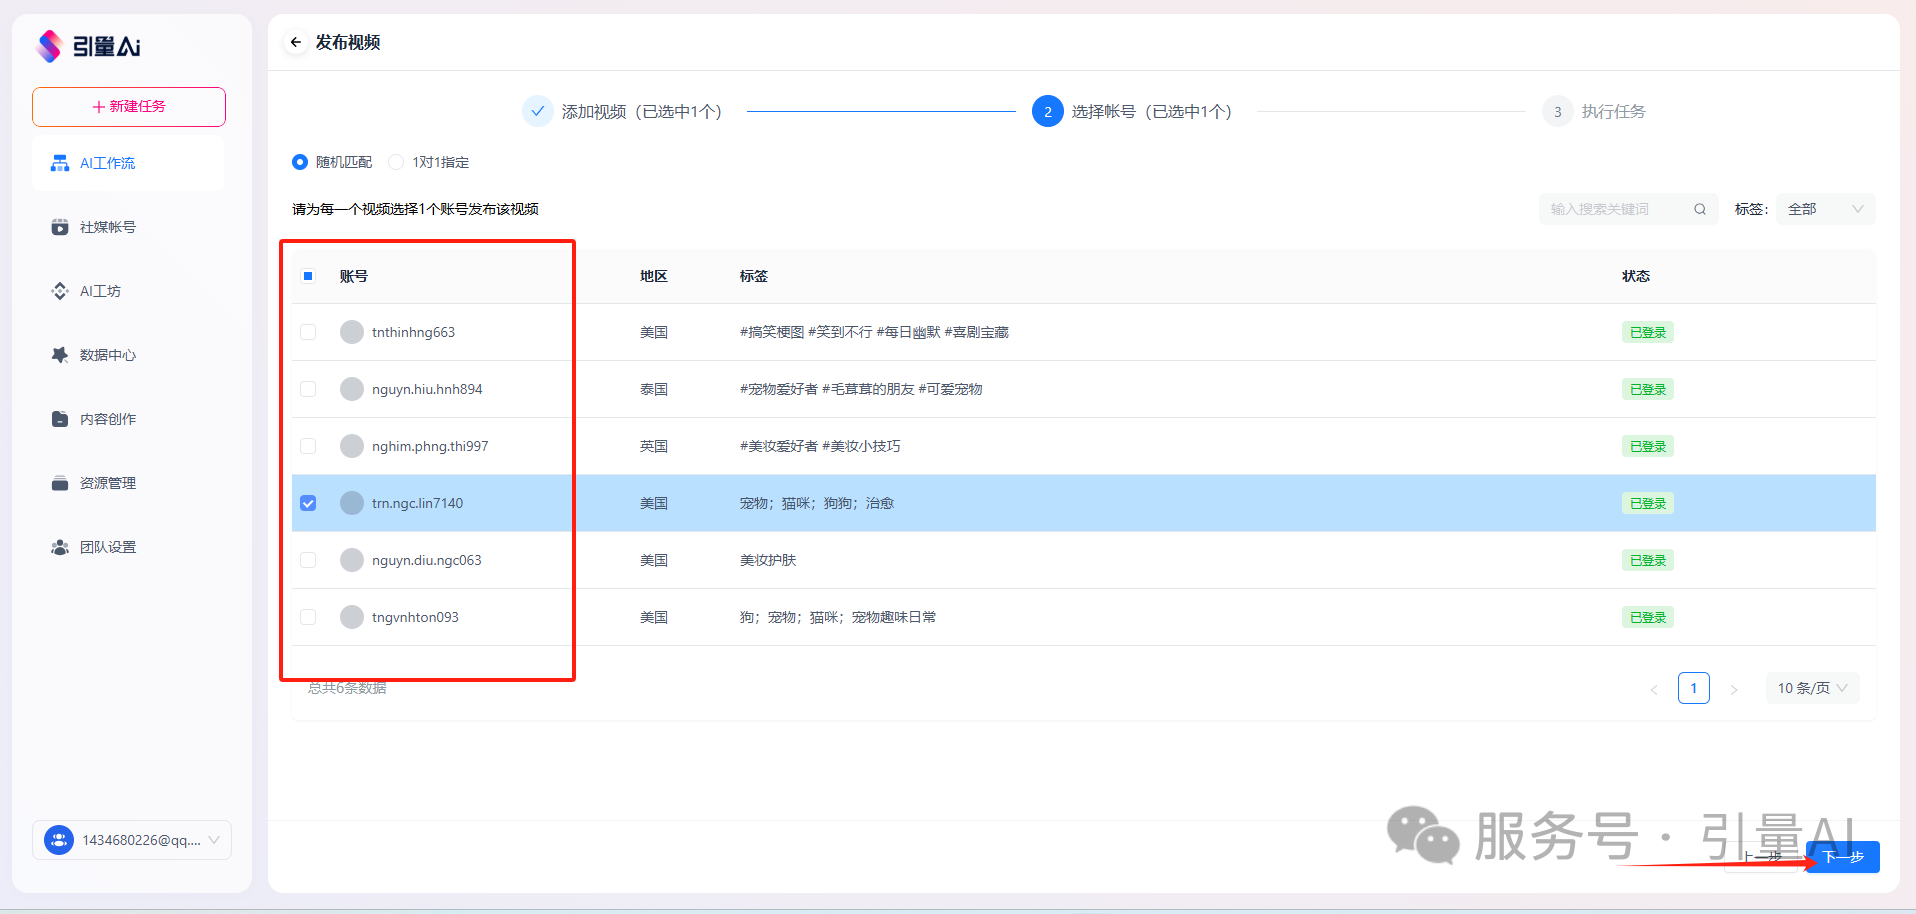
Task: Click the back arrow beside 发布视频
Action: (x=295, y=42)
